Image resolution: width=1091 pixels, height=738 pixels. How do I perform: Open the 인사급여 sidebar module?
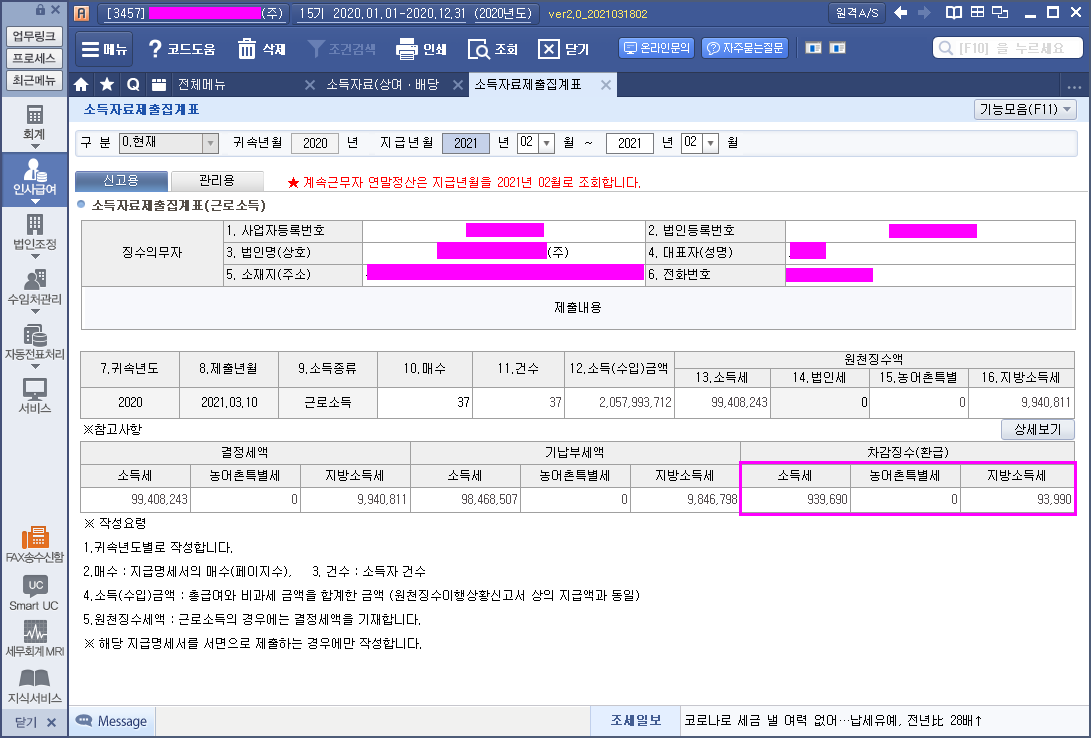(34, 179)
